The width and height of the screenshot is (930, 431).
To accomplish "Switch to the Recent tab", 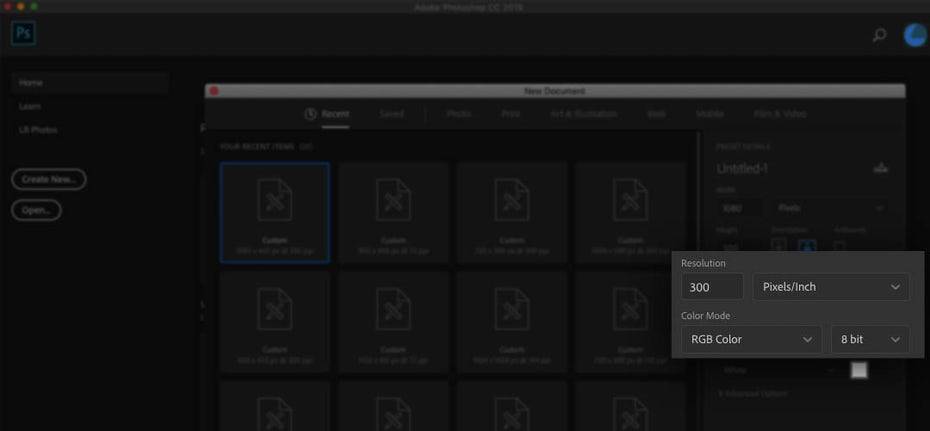I will coord(327,114).
